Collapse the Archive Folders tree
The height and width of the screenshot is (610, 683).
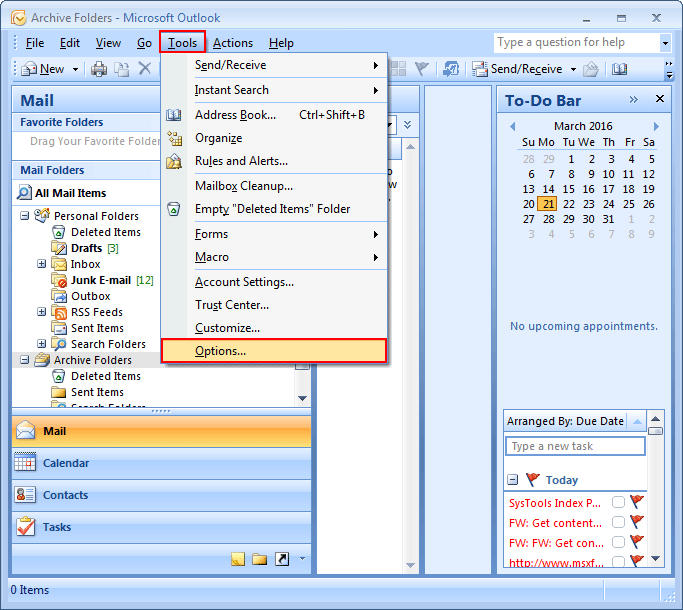[25, 359]
